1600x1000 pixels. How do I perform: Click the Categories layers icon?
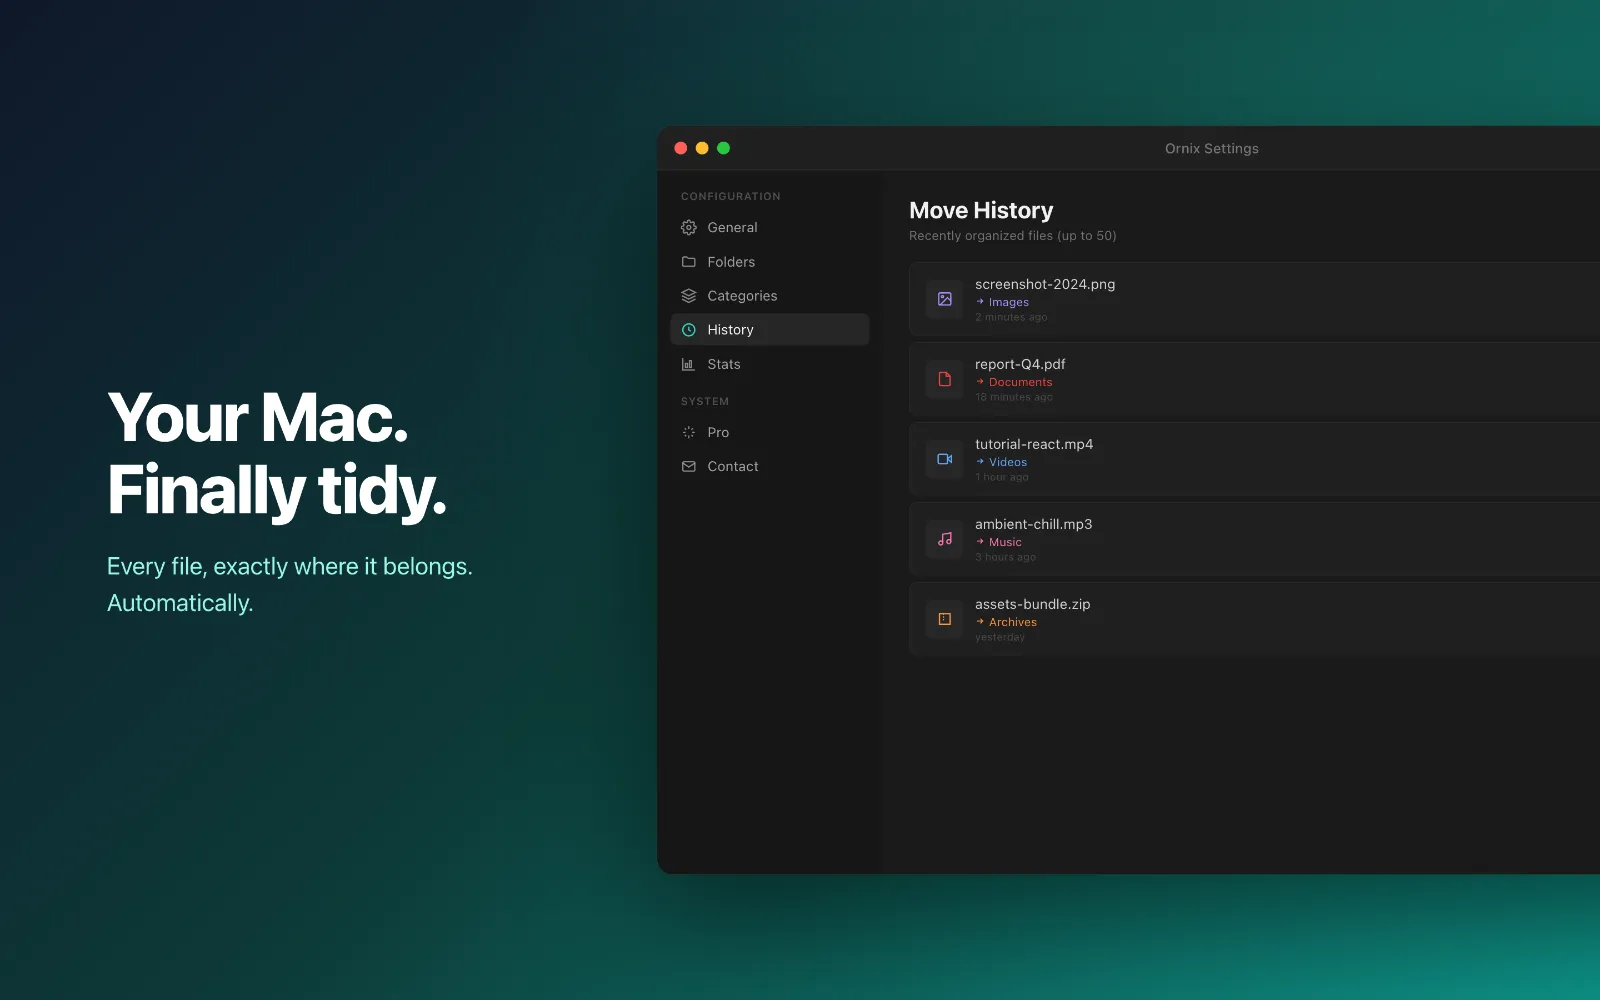[688, 296]
